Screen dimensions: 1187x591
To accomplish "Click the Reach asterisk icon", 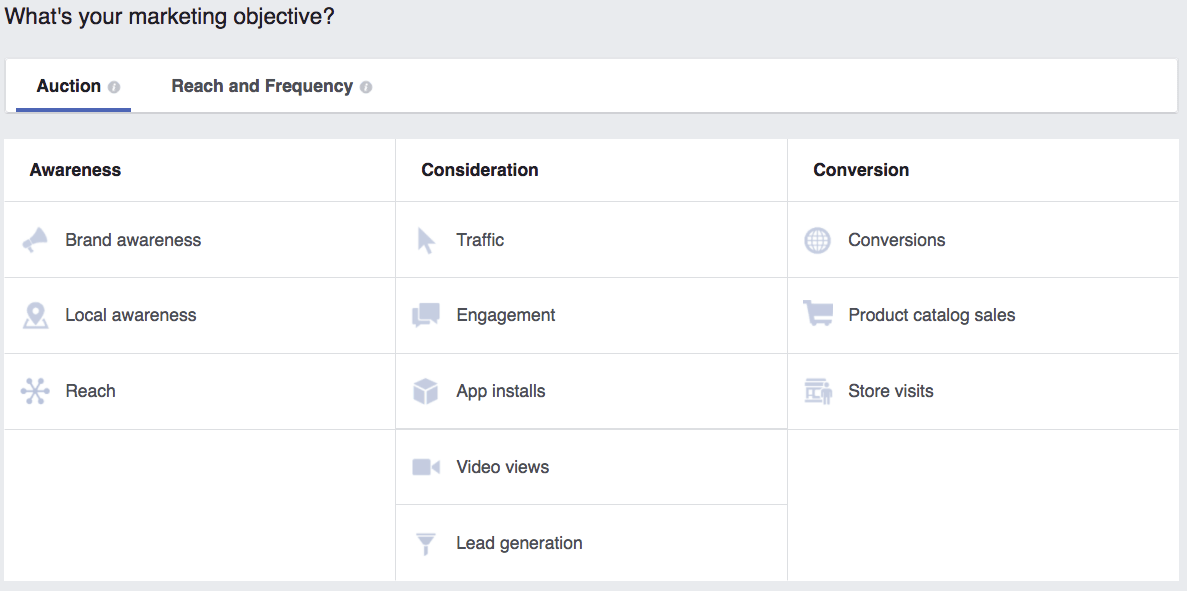I will [x=36, y=391].
